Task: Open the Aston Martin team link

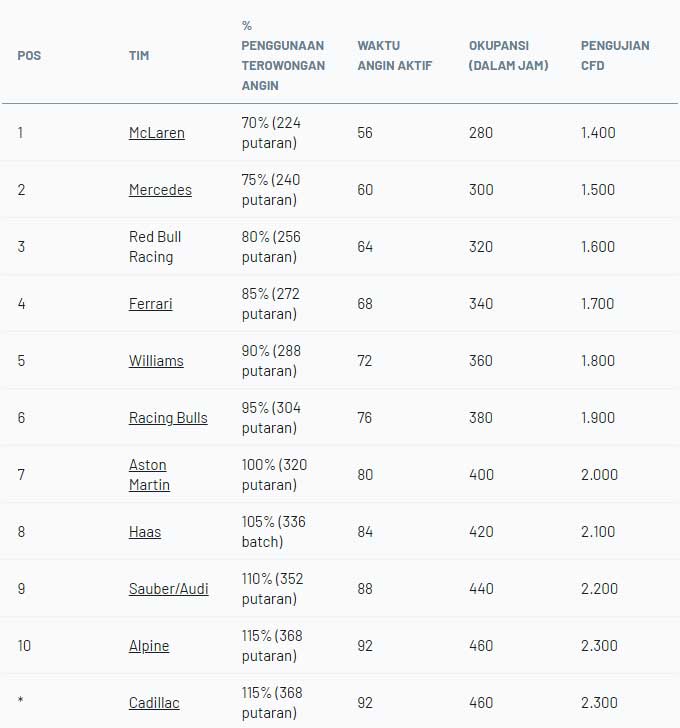Action: pos(149,474)
